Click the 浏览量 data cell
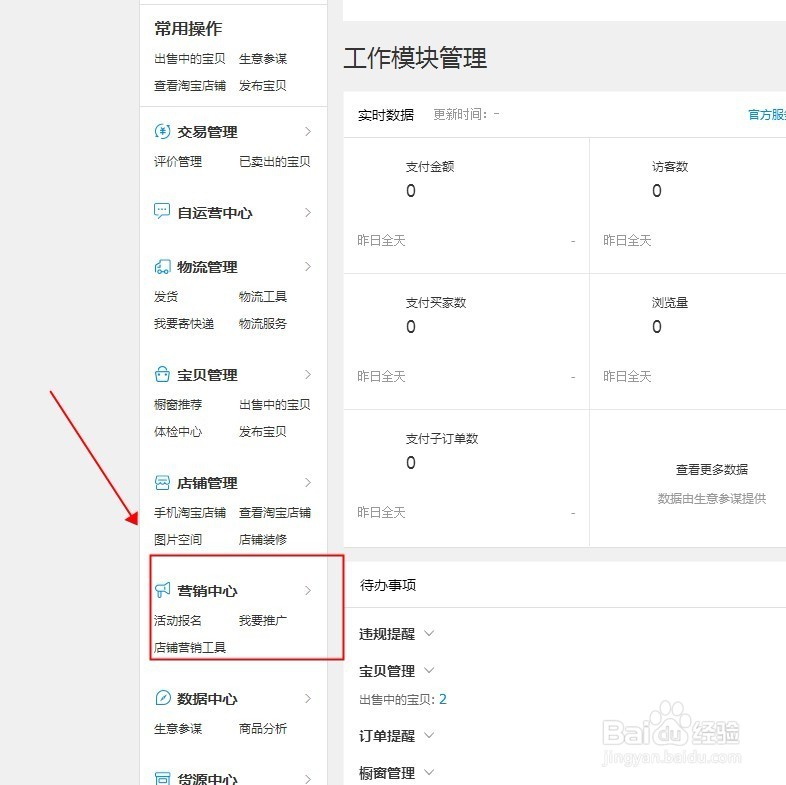 pos(688,341)
